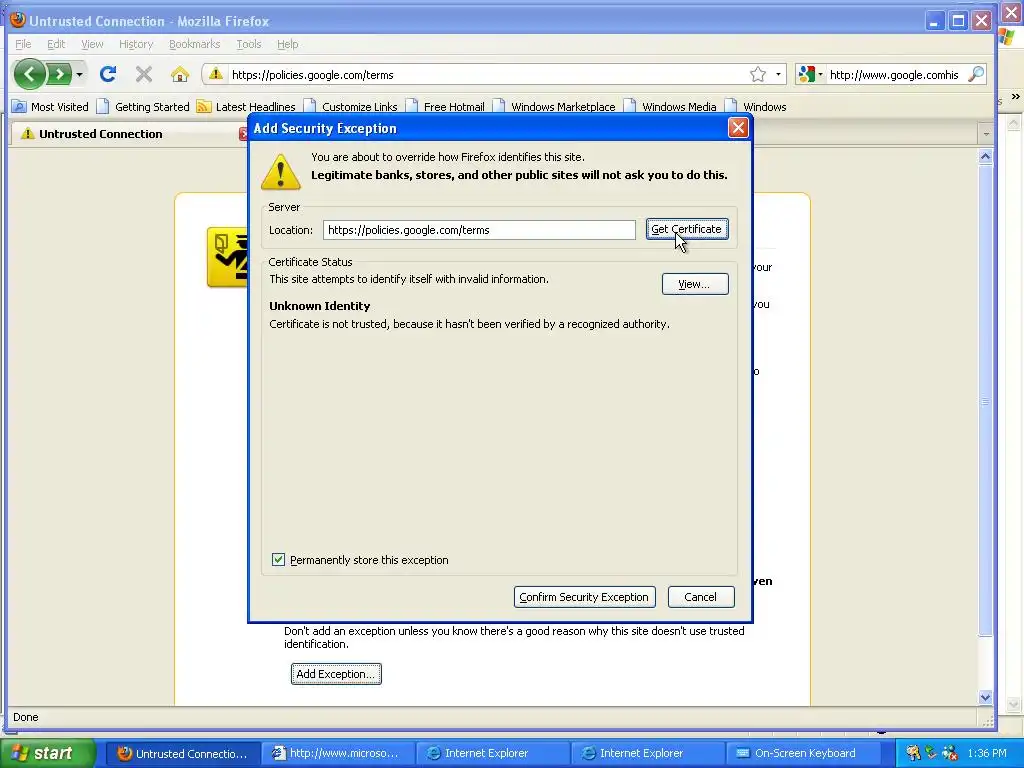Open the Customize Links bookmark

click(x=351, y=106)
